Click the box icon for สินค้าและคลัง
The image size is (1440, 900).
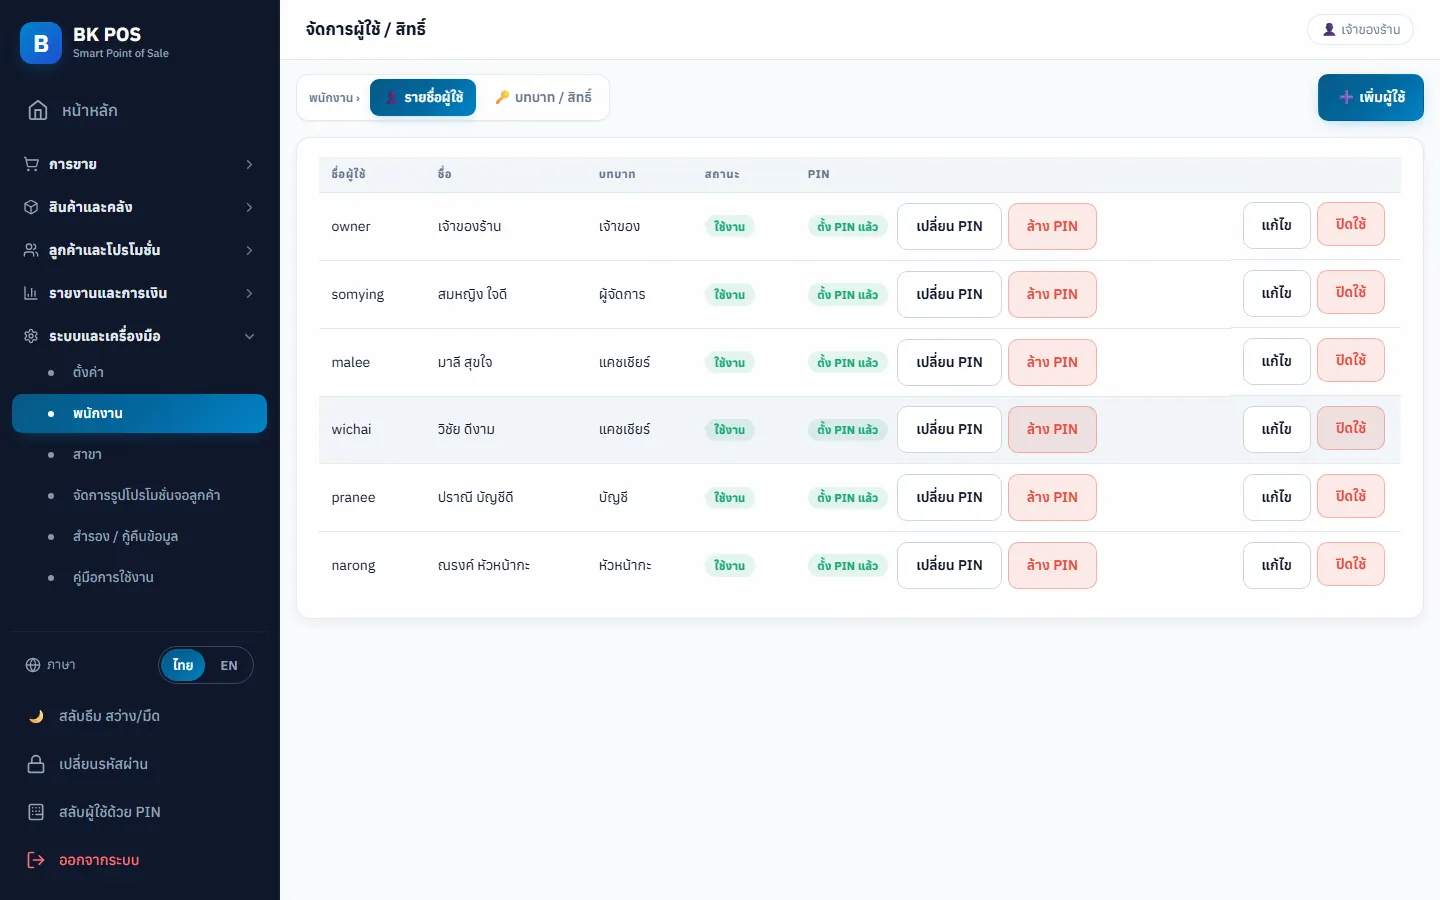tap(31, 207)
